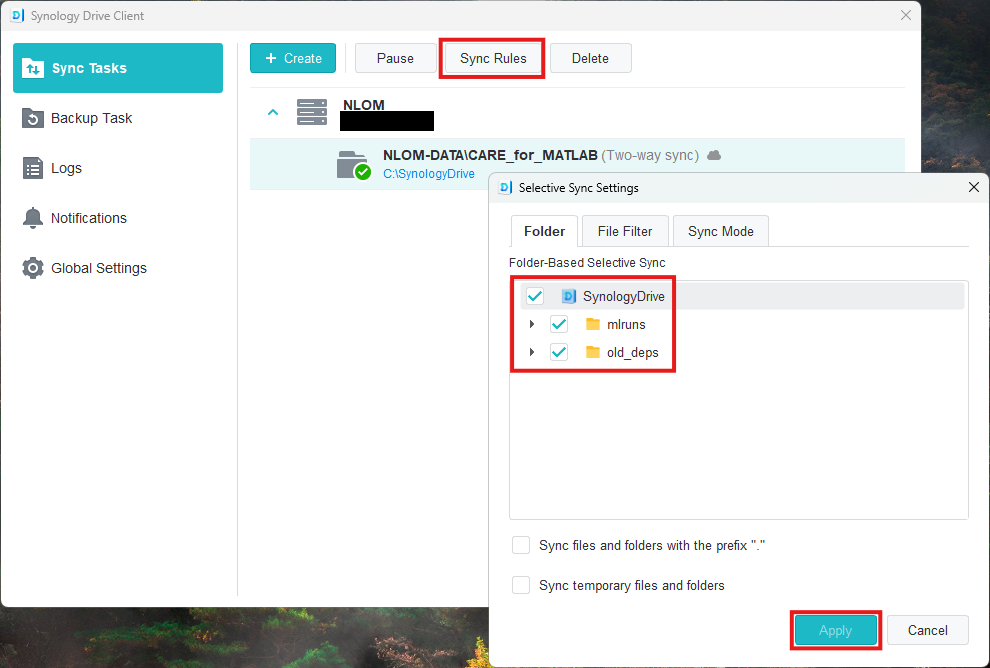
Task: Apply the selective sync settings
Action: (x=835, y=630)
